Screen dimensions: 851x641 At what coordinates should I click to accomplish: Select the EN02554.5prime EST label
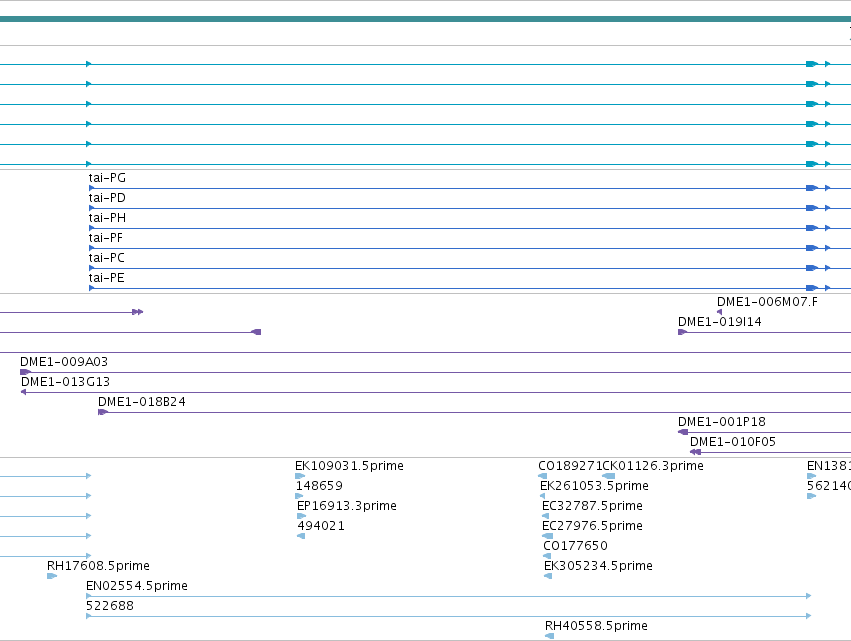(x=137, y=586)
